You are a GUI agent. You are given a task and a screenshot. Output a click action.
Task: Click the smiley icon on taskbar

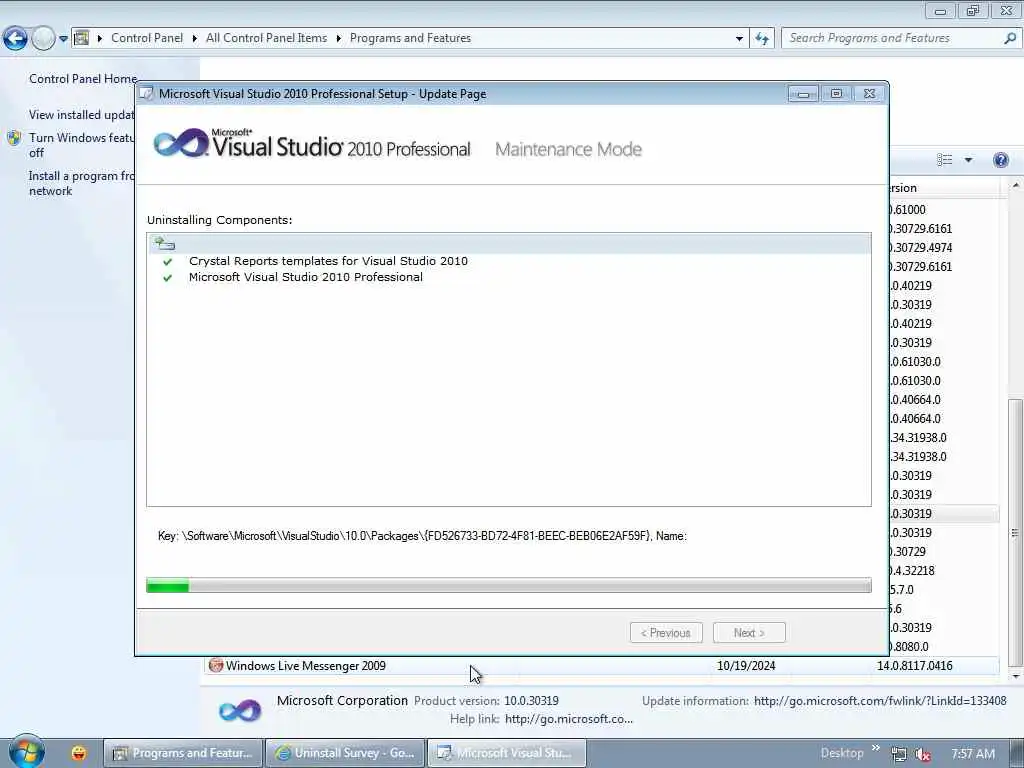pyautogui.click(x=79, y=753)
